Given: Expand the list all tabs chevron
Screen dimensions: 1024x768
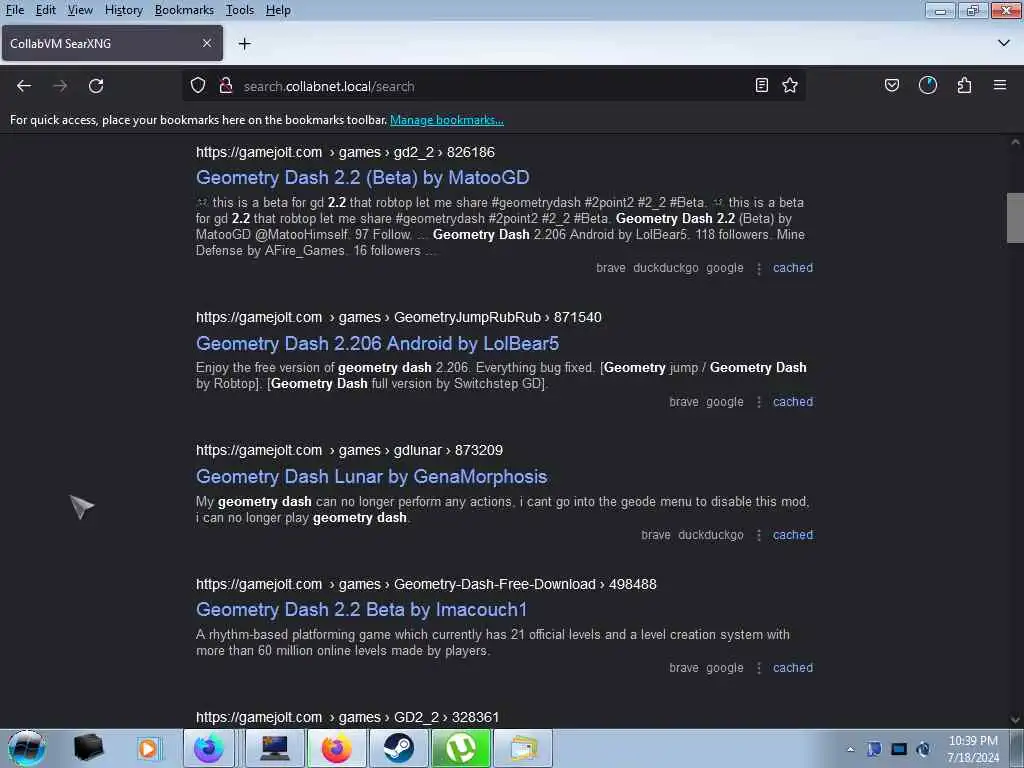Looking at the screenshot, I should (1004, 43).
